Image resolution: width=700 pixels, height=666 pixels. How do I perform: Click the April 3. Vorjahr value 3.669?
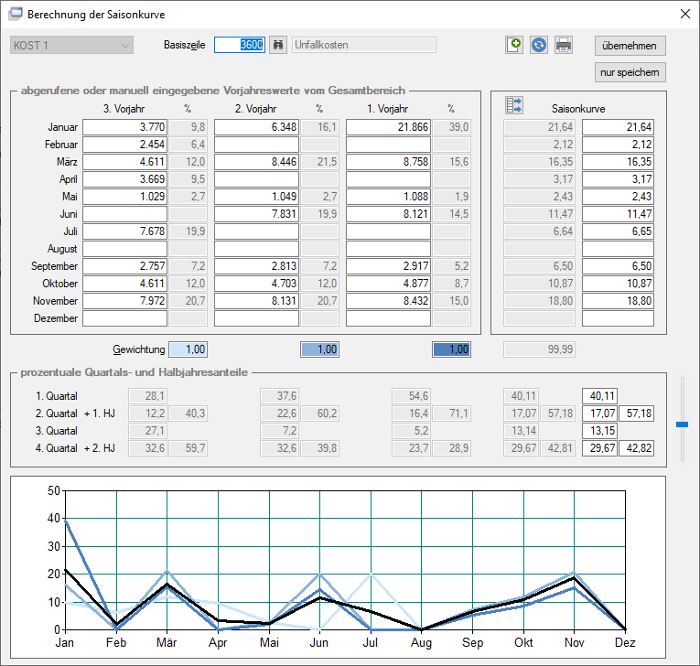coord(125,179)
